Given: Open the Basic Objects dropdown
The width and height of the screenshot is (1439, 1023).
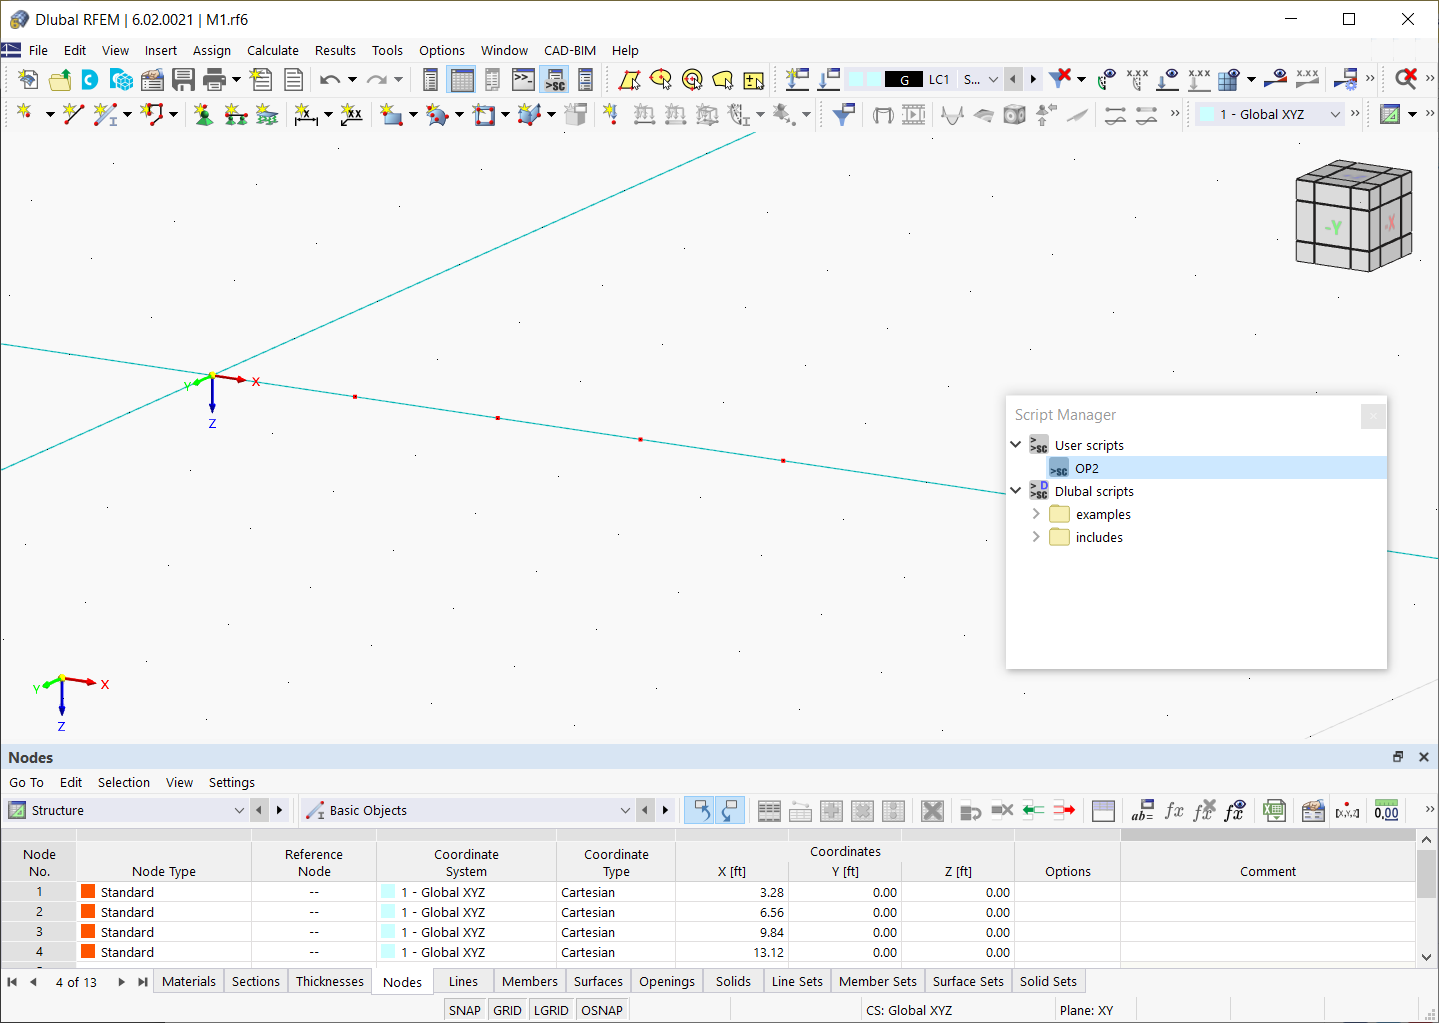Looking at the screenshot, I should 625,810.
